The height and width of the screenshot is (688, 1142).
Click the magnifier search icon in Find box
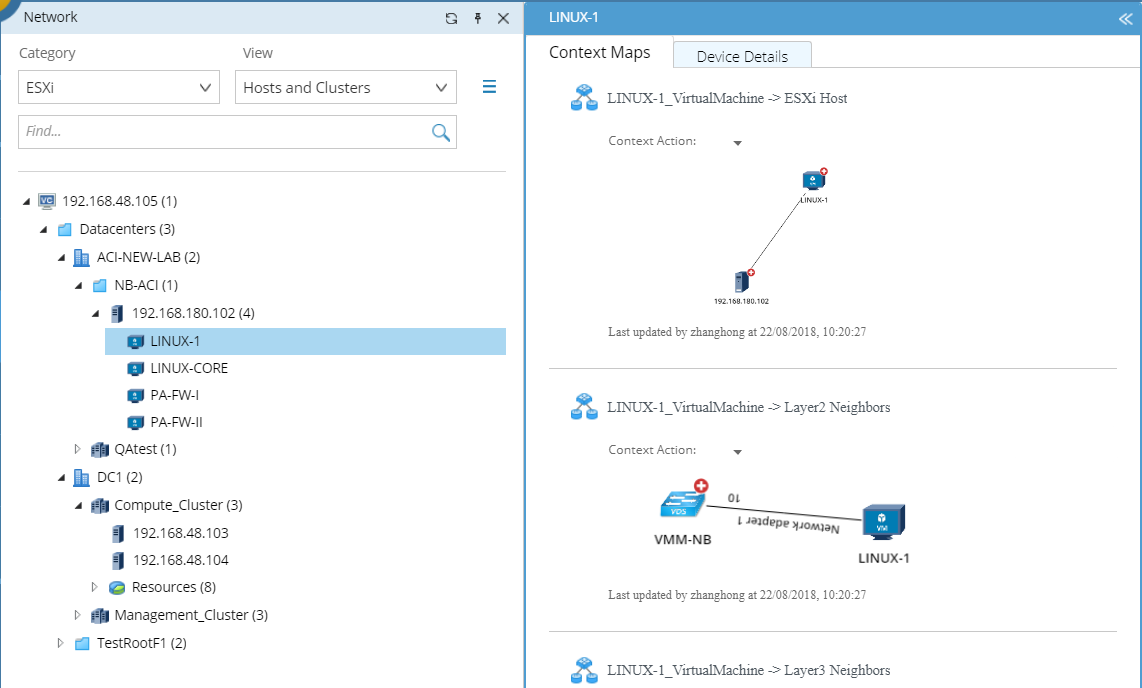point(441,132)
